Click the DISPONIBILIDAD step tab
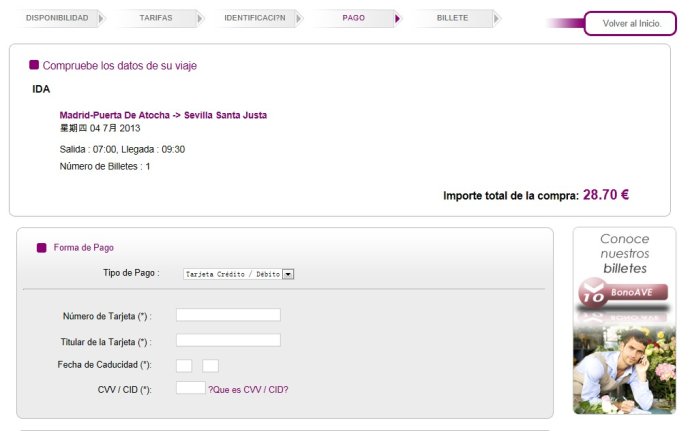The image size is (690, 431). (x=59, y=18)
